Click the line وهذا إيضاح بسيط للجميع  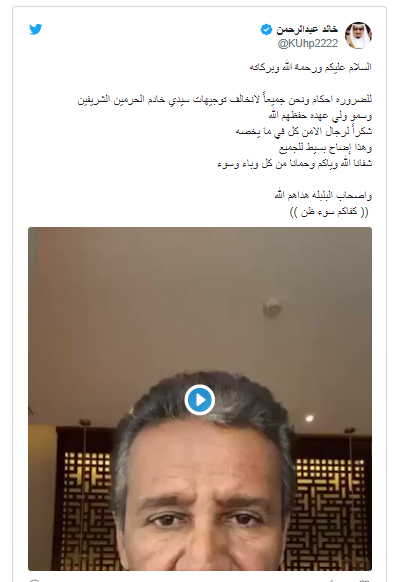coord(325,148)
